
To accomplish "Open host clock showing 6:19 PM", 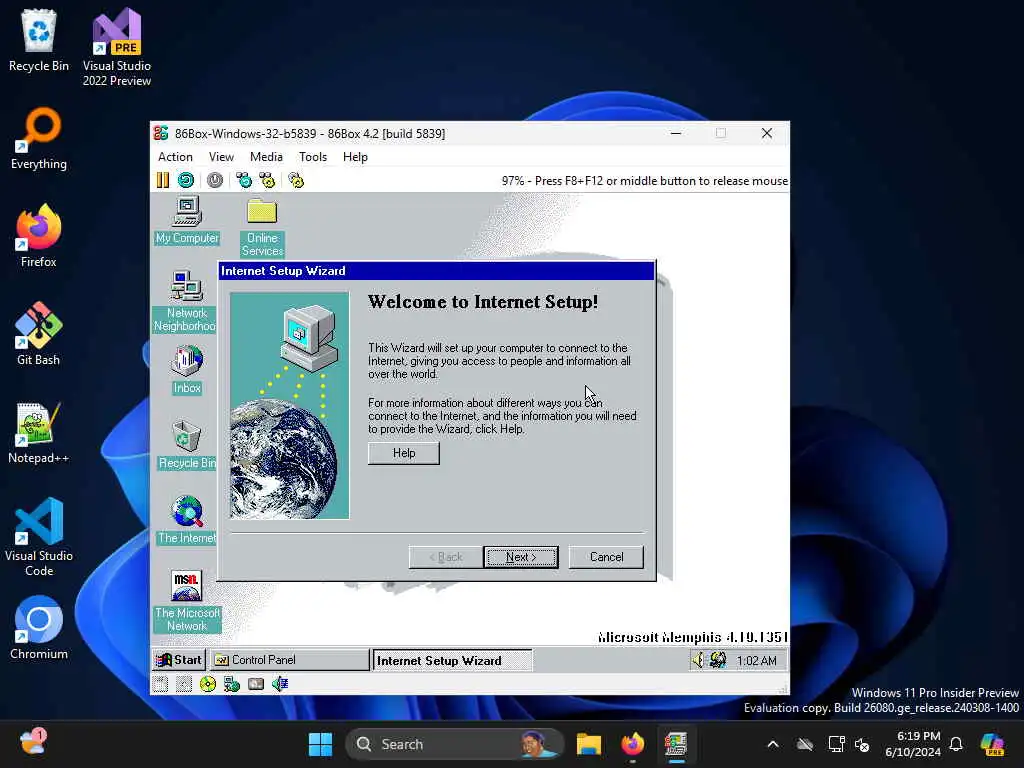I will point(913,744).
